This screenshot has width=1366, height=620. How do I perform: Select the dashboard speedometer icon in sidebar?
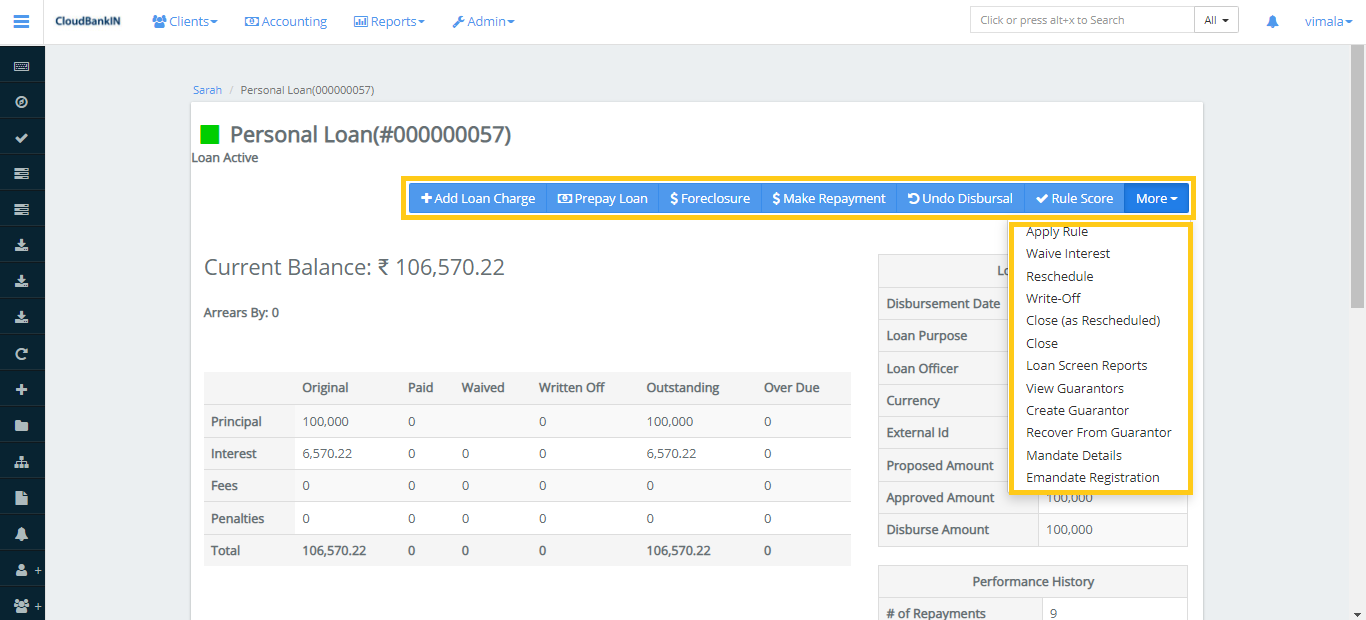tap(21, 100)
